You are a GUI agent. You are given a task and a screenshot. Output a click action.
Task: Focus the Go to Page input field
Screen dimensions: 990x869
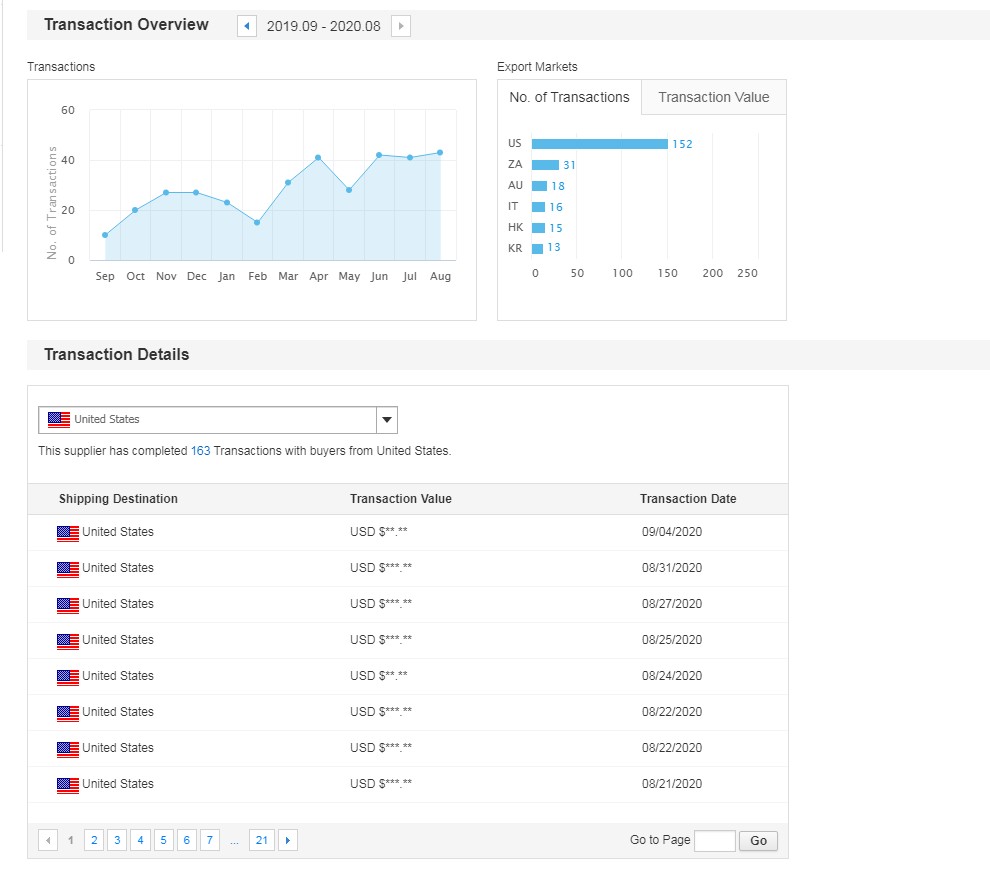714,840
